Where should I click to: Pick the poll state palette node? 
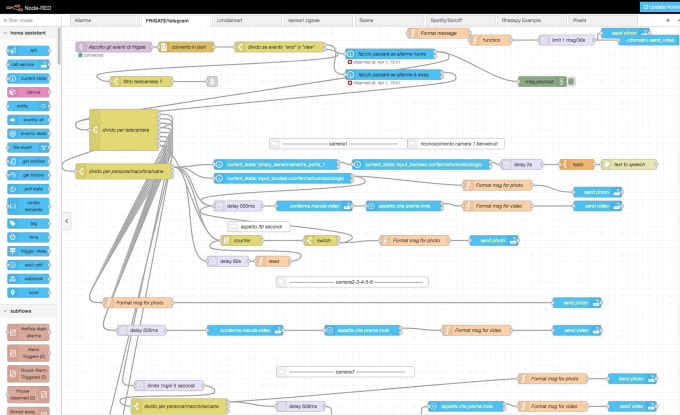(x=28, y=189)
